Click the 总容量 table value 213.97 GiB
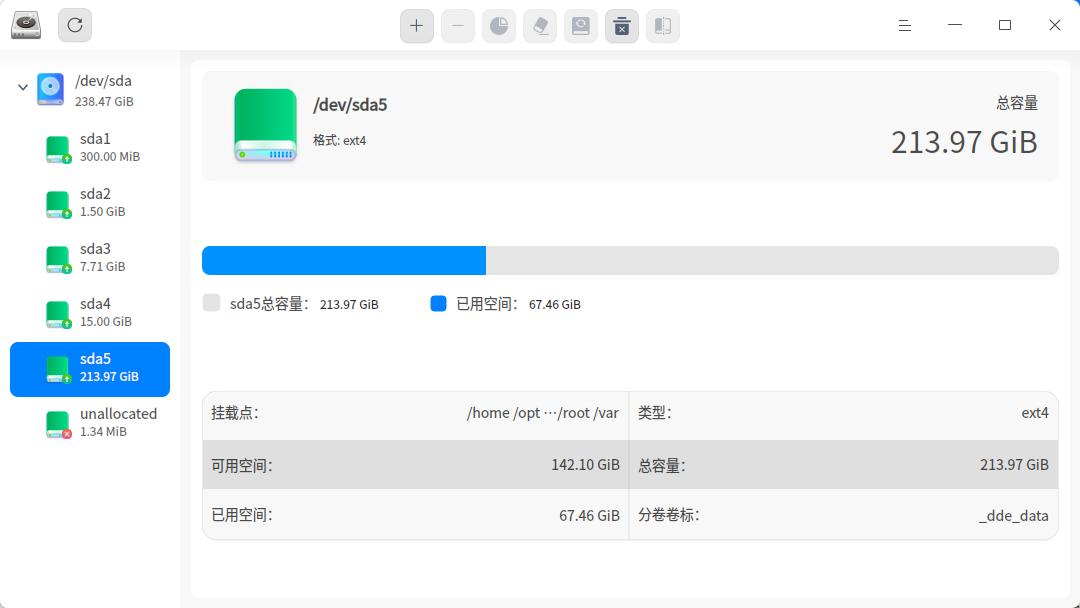 [x=1015, y=465]
